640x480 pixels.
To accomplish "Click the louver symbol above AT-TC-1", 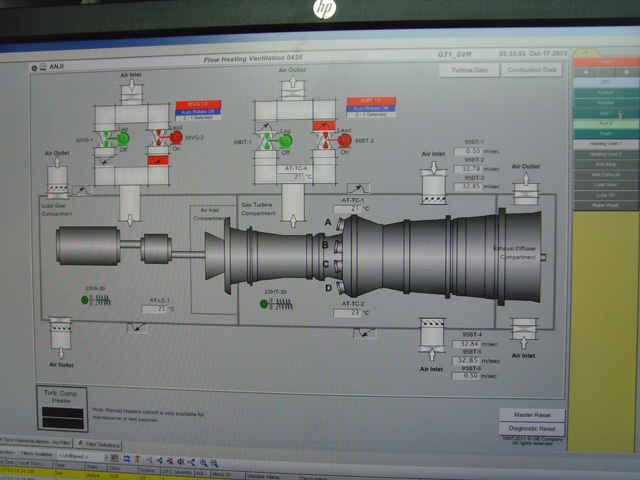I will (358, 188).
